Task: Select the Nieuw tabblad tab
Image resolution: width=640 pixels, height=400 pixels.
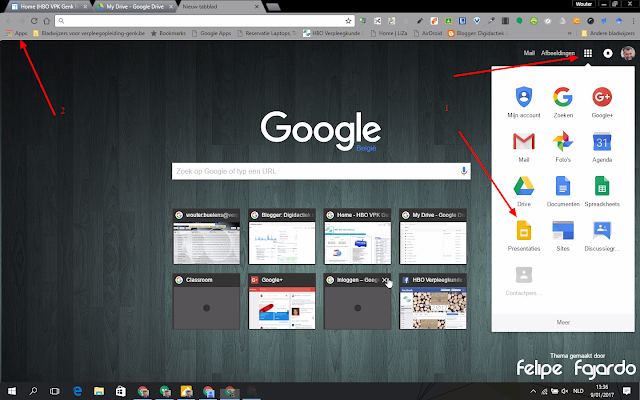Action: click(221, 7)
